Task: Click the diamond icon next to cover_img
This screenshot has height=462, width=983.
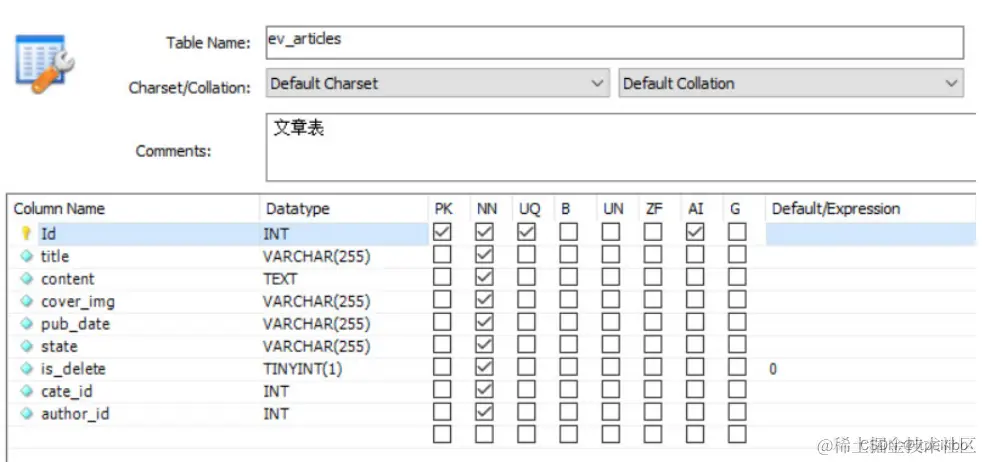Action: [26, 301]
